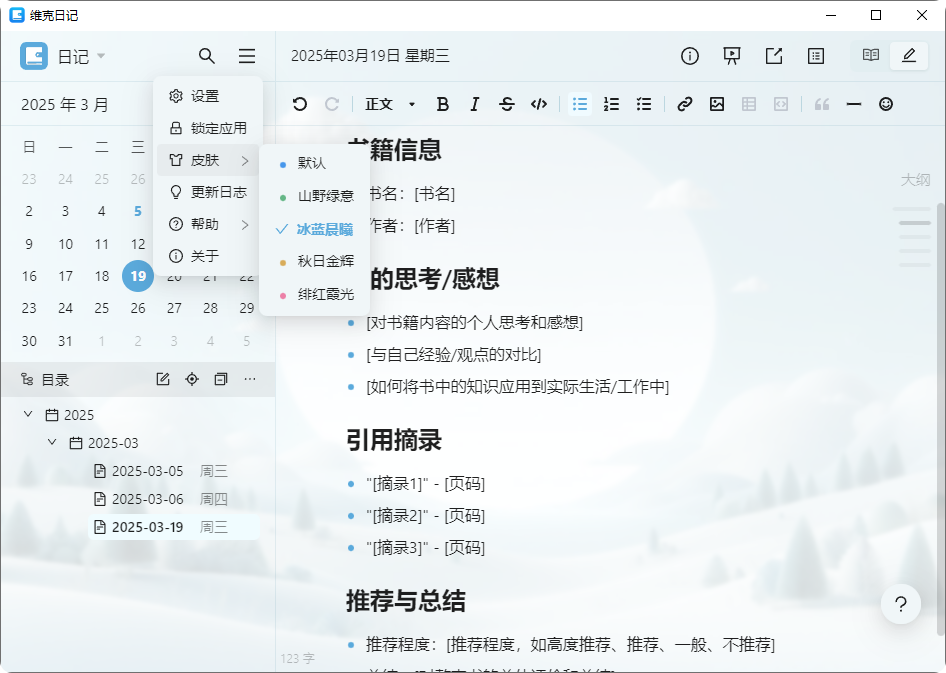The height and width of the screenshot is (673, 946).
Task: Insert an image using the toolbar icon
Action: click(x=716, y=103)
